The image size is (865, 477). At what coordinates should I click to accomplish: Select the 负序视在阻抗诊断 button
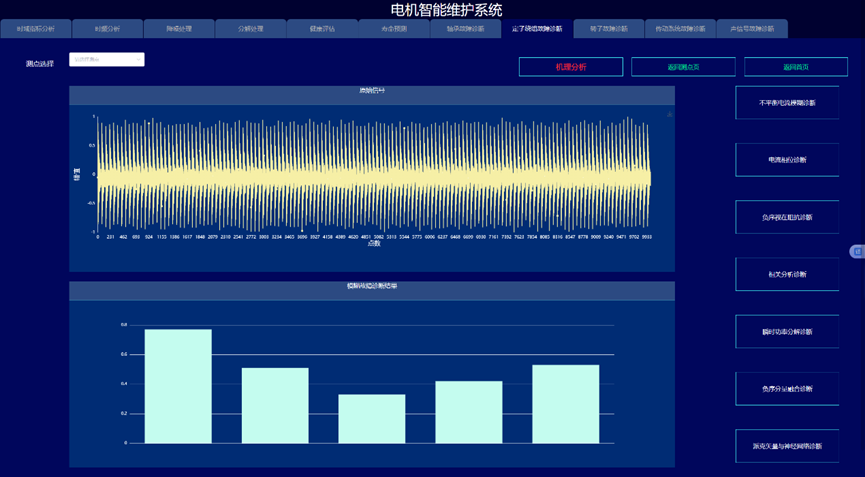pyautogui.click(x=787, y=217)
